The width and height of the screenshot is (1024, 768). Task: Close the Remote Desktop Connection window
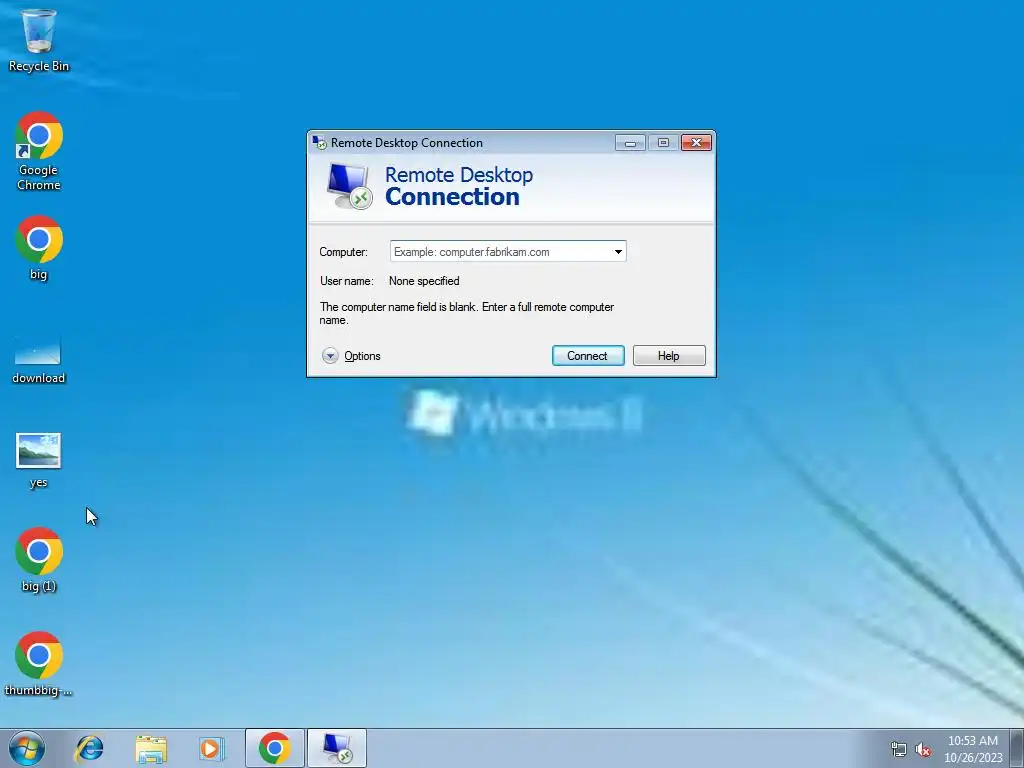(696, 142)
